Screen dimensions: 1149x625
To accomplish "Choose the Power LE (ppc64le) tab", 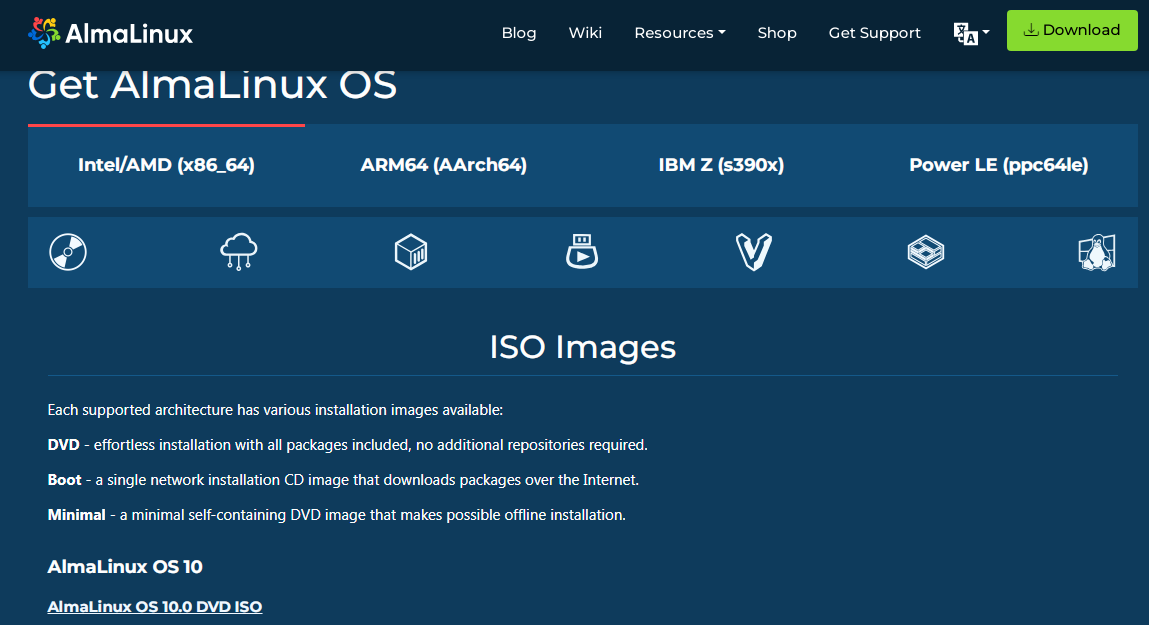I will [998, 165].
